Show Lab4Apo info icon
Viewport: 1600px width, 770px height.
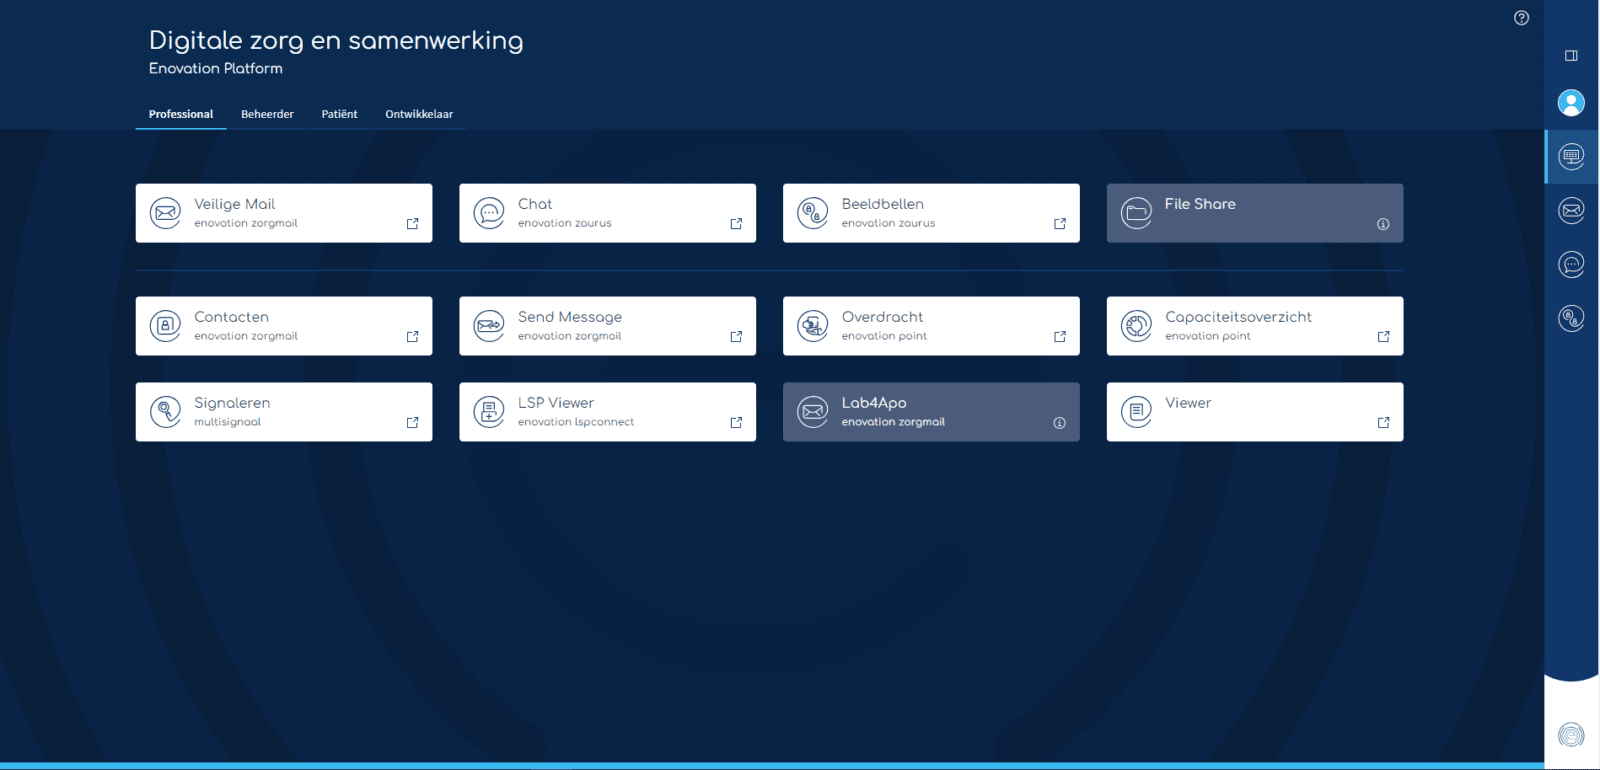1059,423
